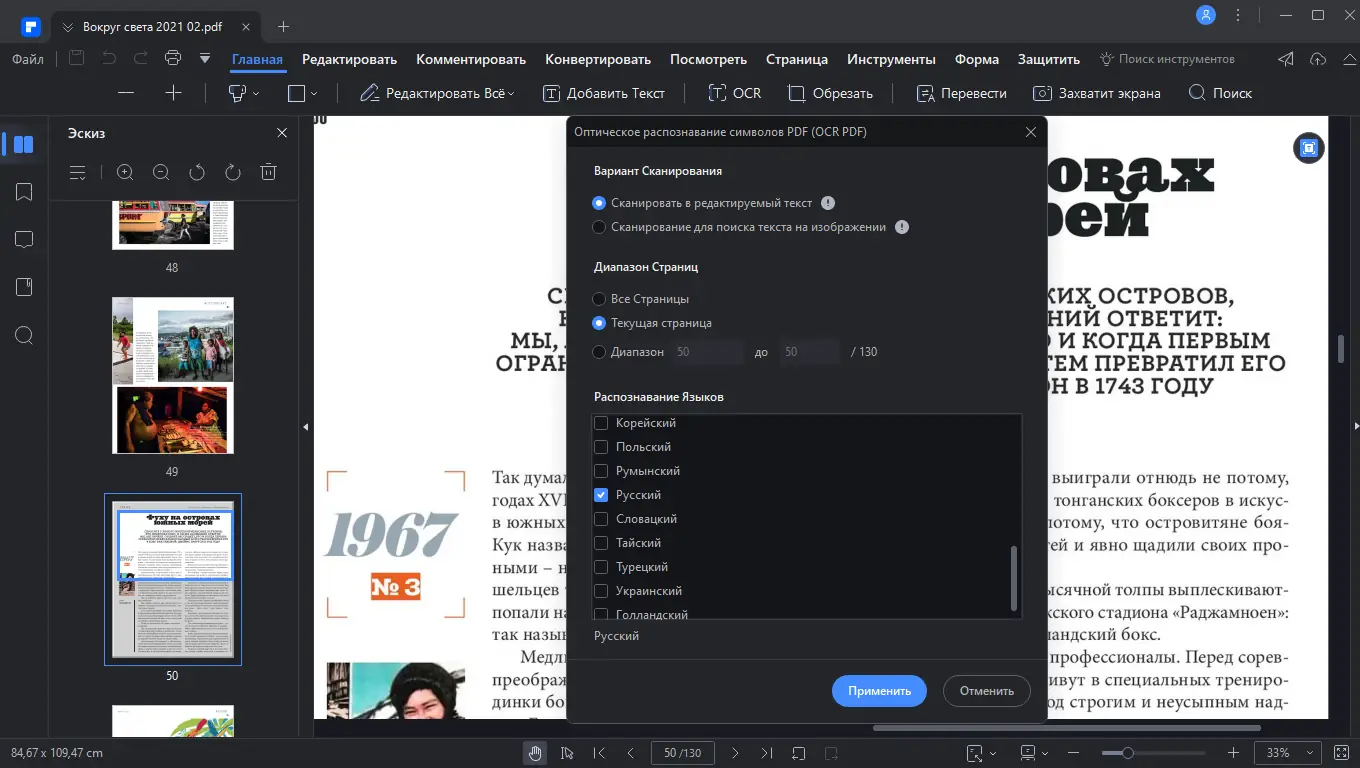Open the Инструменты menu
Screen dimensions: 1360x768
(891, 59)
